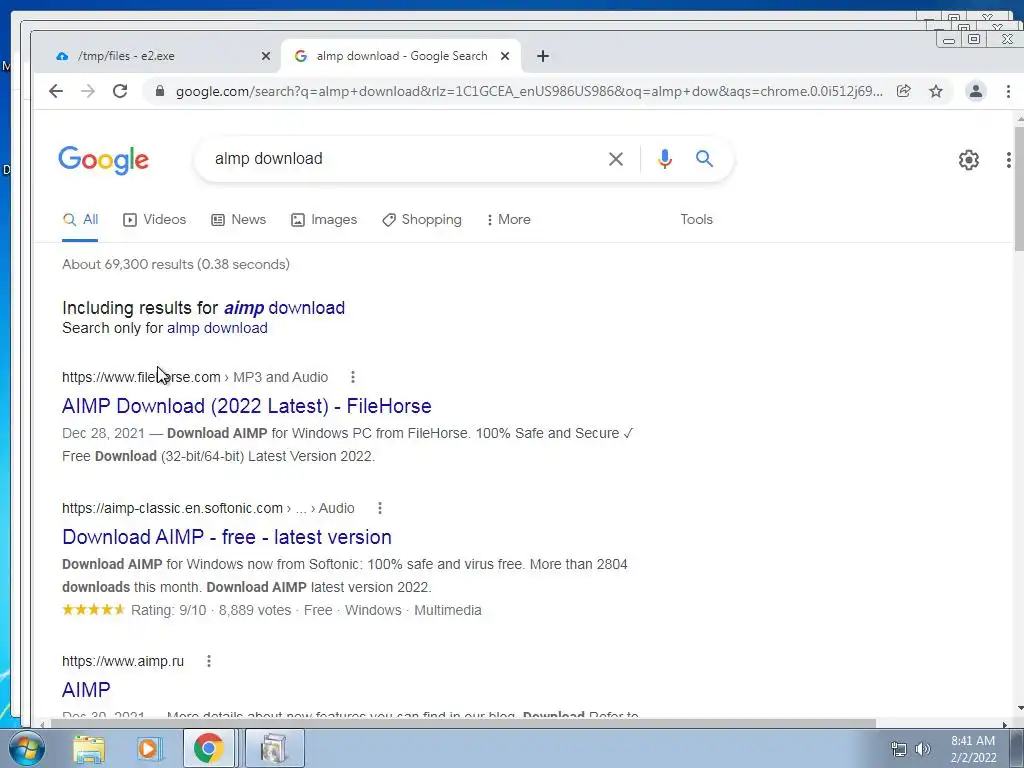Click the Google logo
This screenshot has width=1024, height=768.
coord(103,160)
